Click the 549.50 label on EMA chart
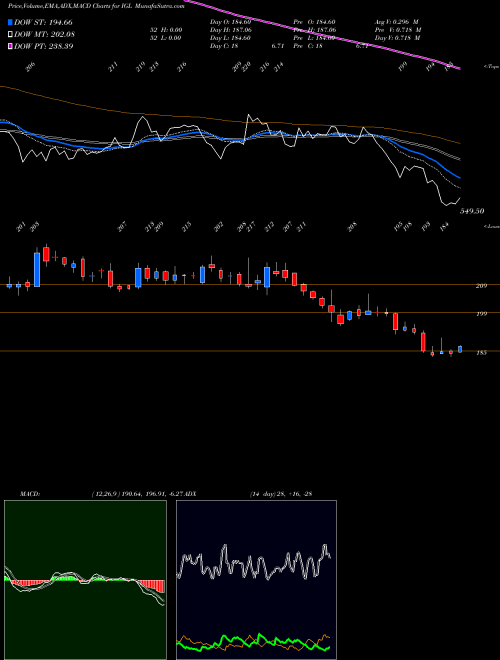Image resolution: width=500 pixels, height=660 pixels. coord(472,211)
